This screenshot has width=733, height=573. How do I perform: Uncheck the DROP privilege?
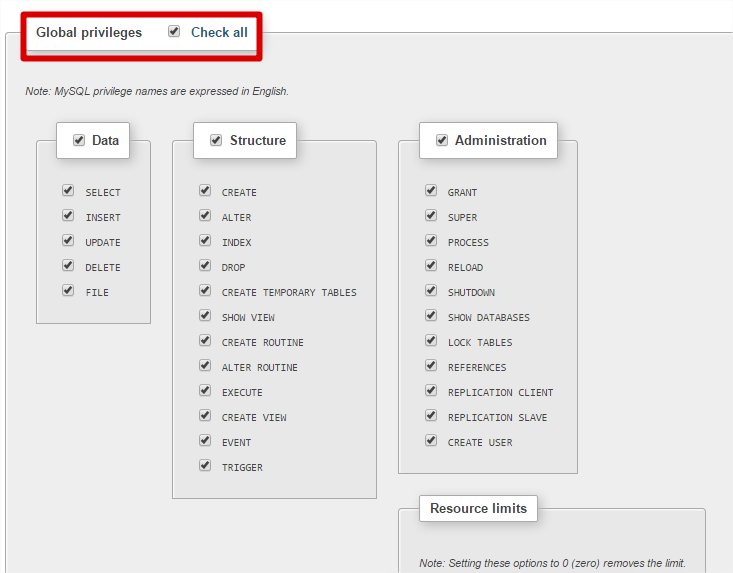coord(205,265)
